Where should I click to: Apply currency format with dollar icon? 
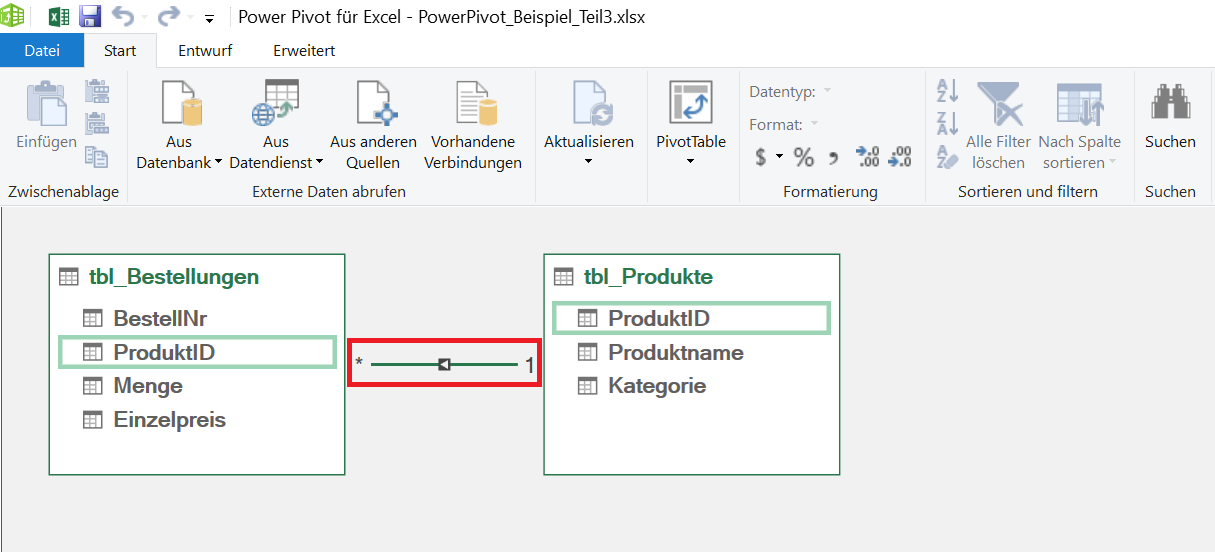coord(761,157)
